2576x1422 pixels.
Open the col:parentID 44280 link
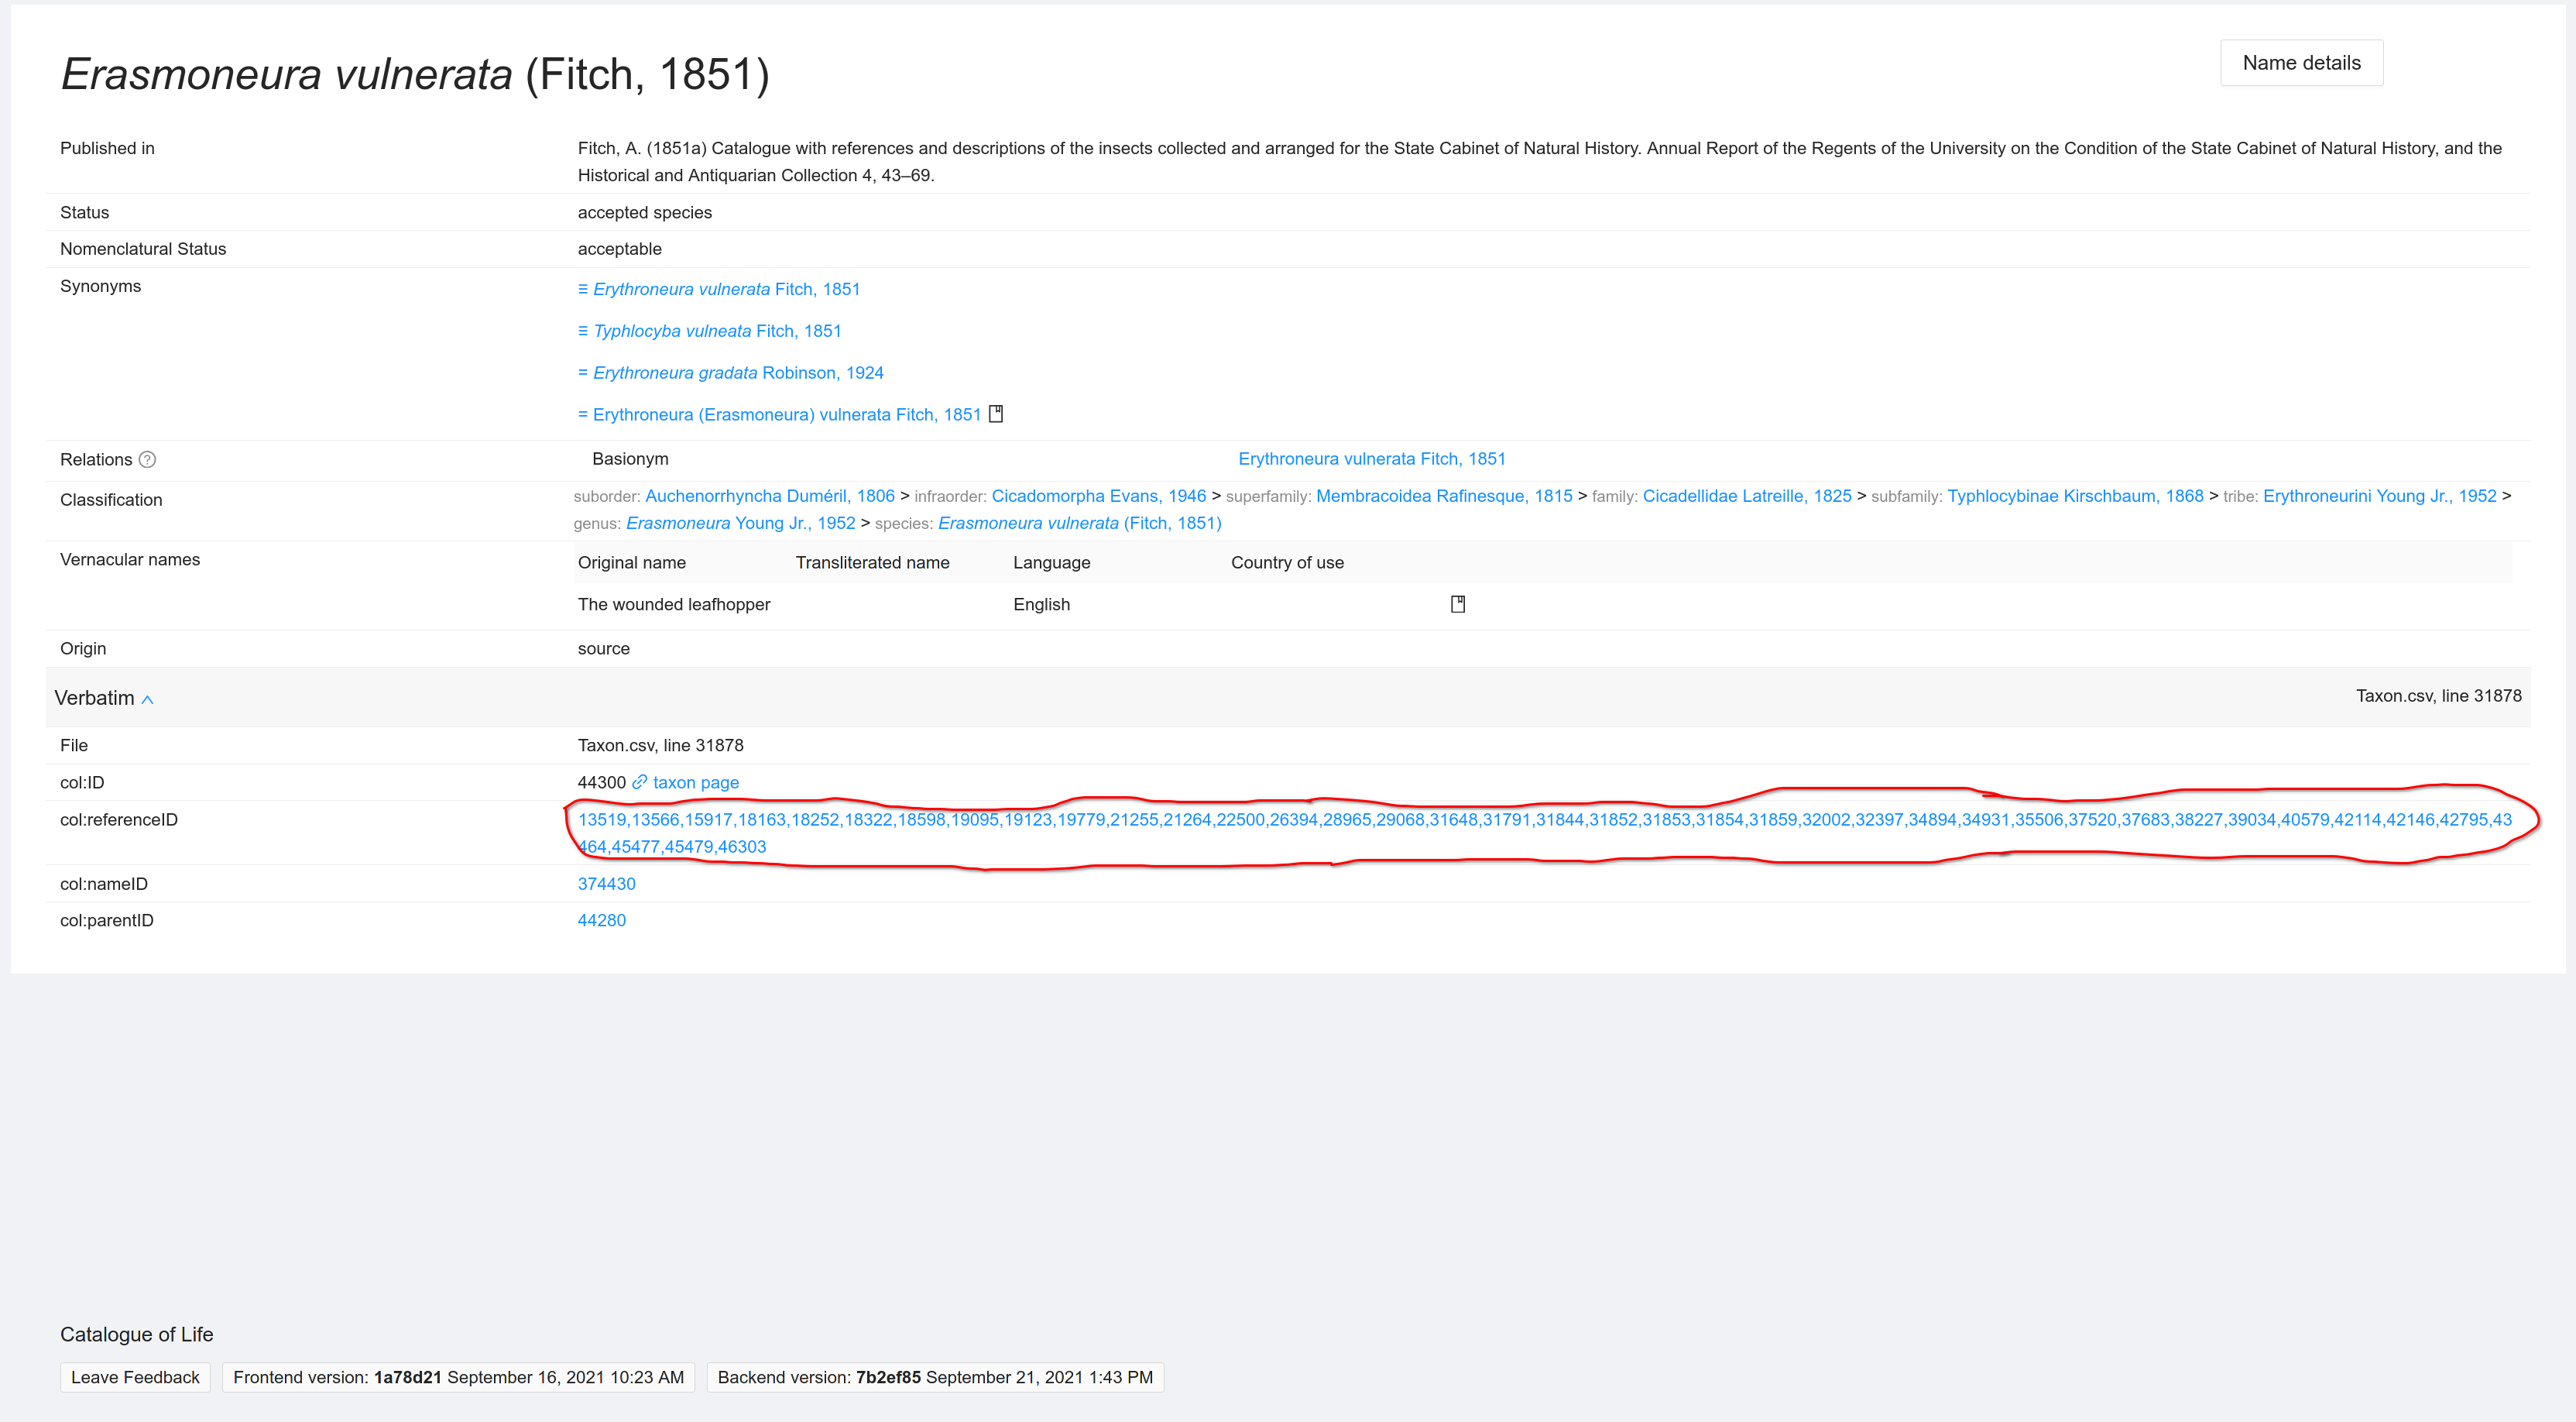coord(601,920)
